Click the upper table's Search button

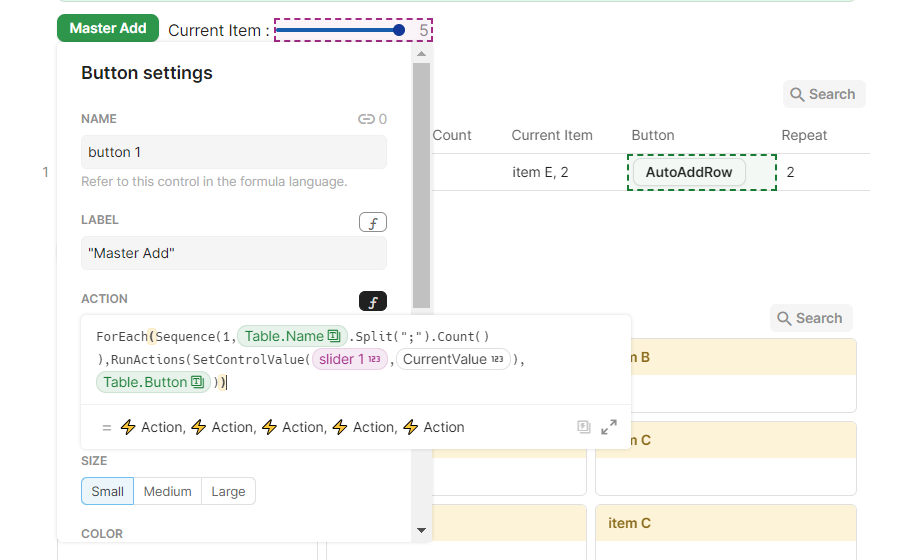823,94
